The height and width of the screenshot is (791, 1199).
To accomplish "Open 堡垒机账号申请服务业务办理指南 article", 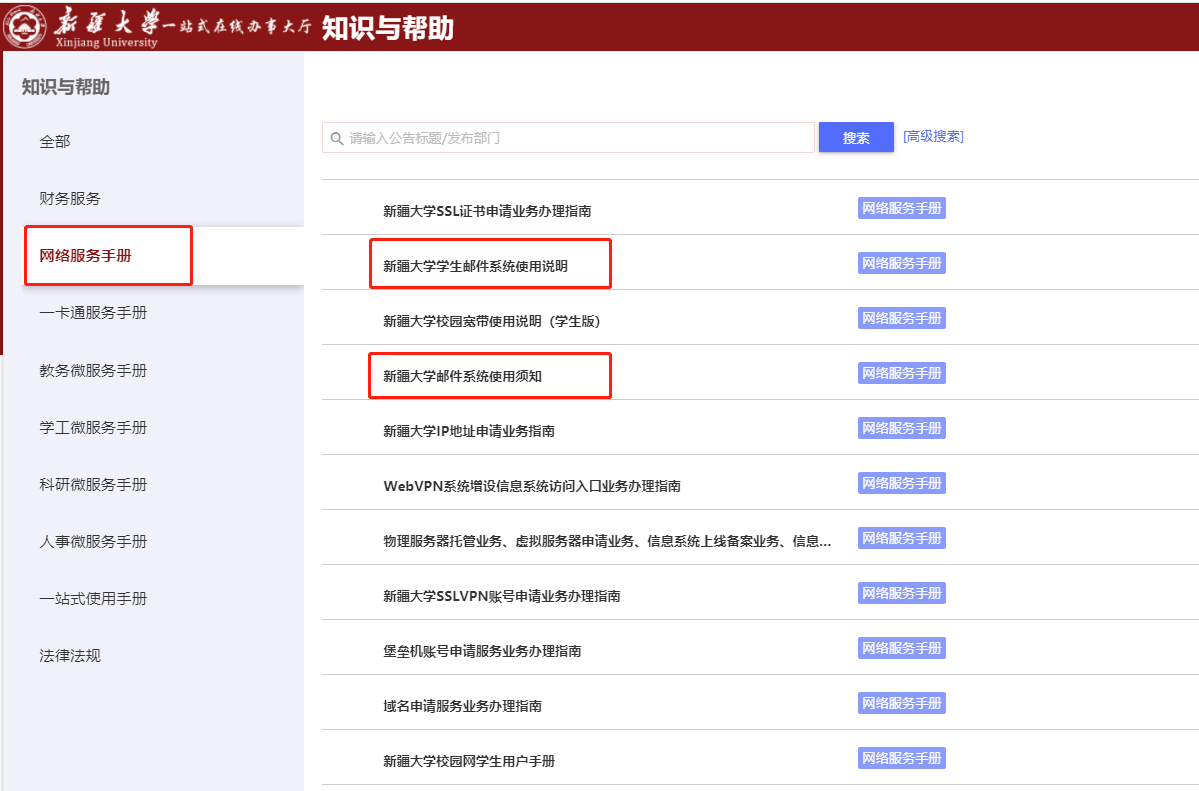I will [x=483, y=652].
